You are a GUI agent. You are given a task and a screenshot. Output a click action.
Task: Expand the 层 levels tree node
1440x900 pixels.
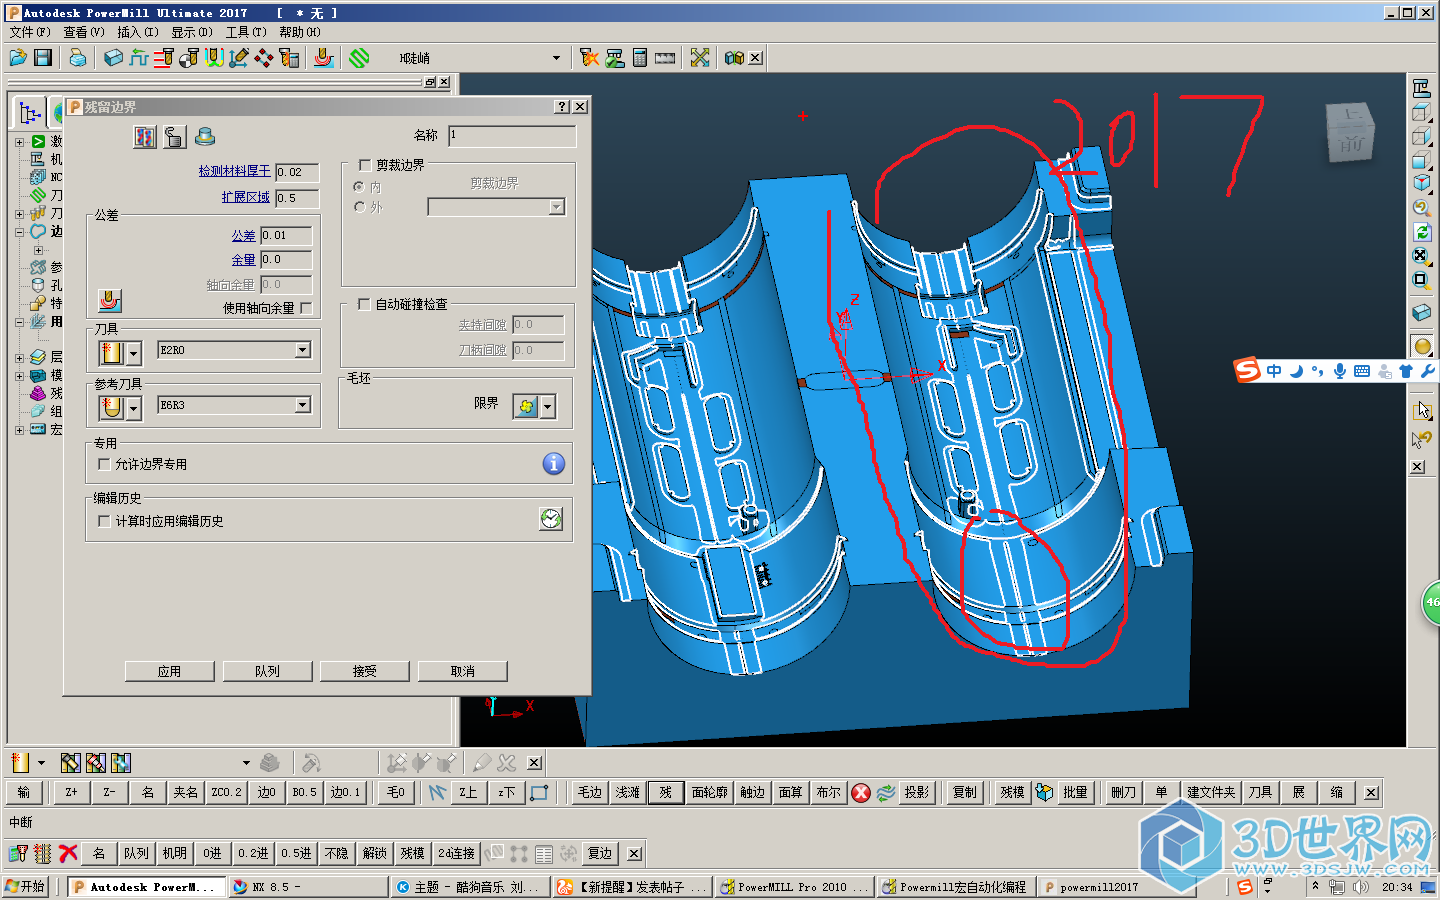19,358
